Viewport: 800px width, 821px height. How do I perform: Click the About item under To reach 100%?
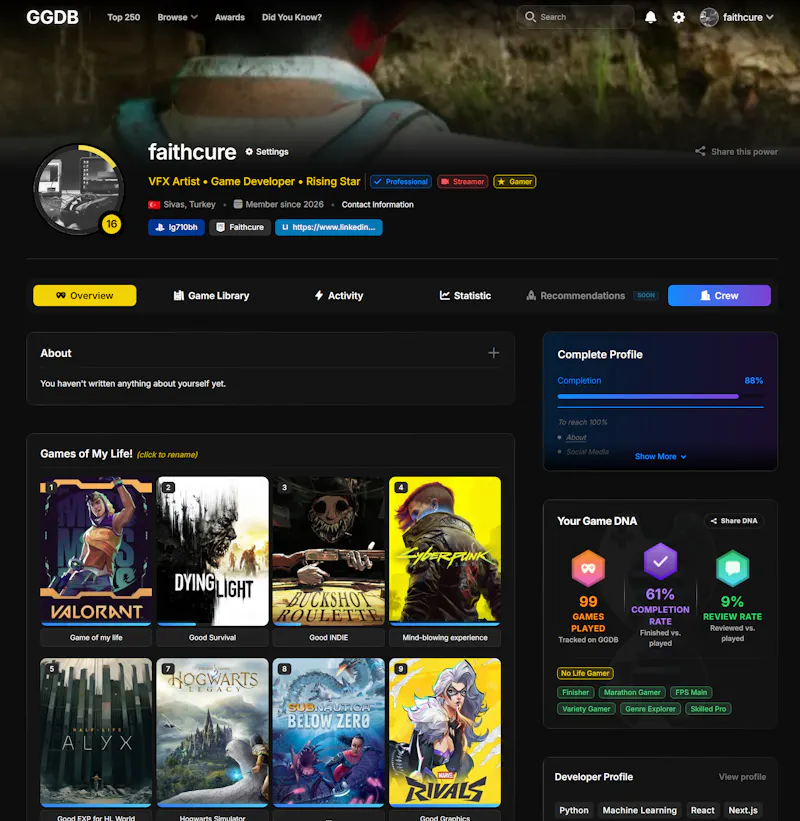[x=576, y=438]
